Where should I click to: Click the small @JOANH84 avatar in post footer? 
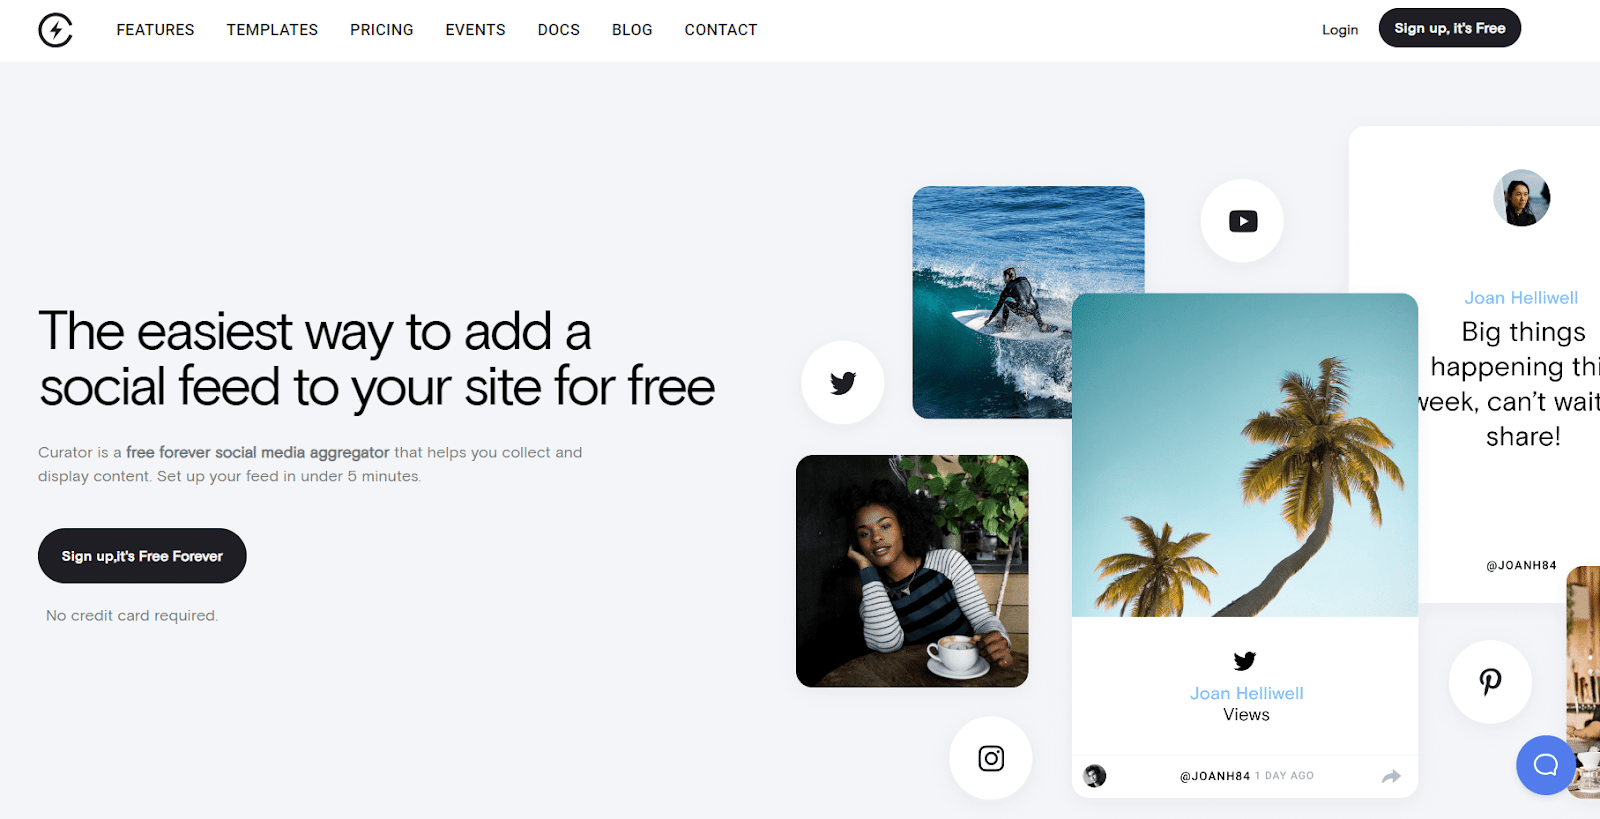pos(1095,776)
